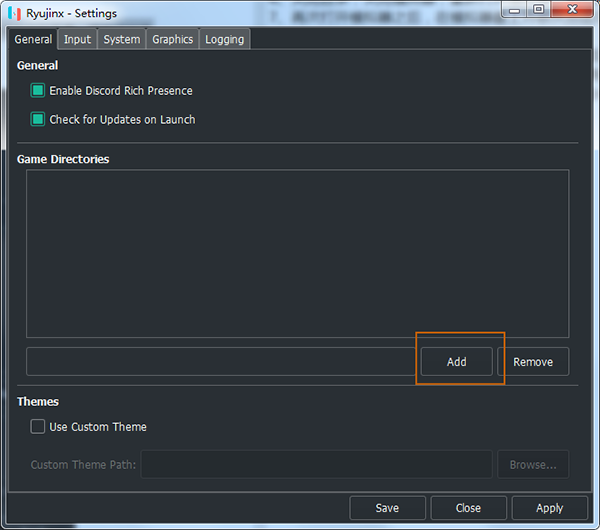The image size is (600, 530).
Task: Click the Remove game directory button
Action: [x=533, y=362]
